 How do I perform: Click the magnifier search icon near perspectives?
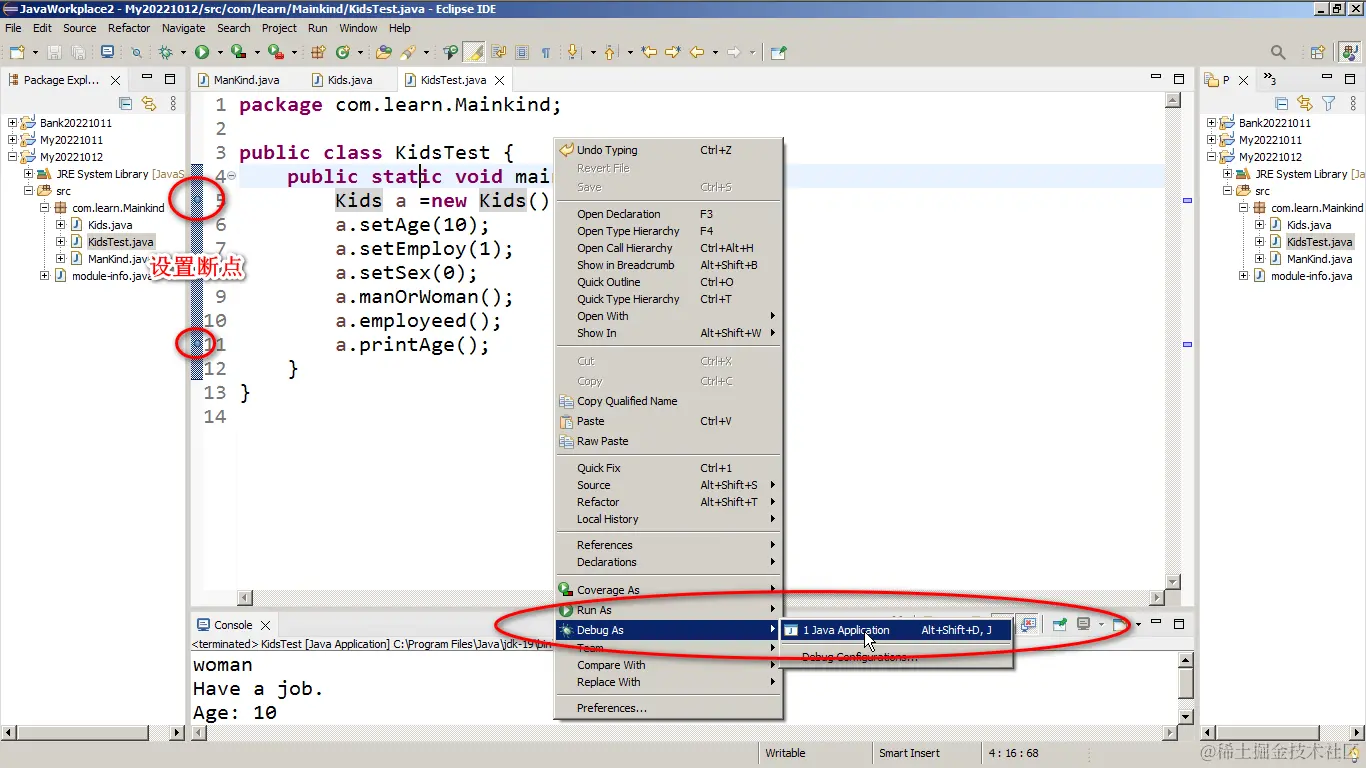pyautogui.click(x=1278, y=52)
